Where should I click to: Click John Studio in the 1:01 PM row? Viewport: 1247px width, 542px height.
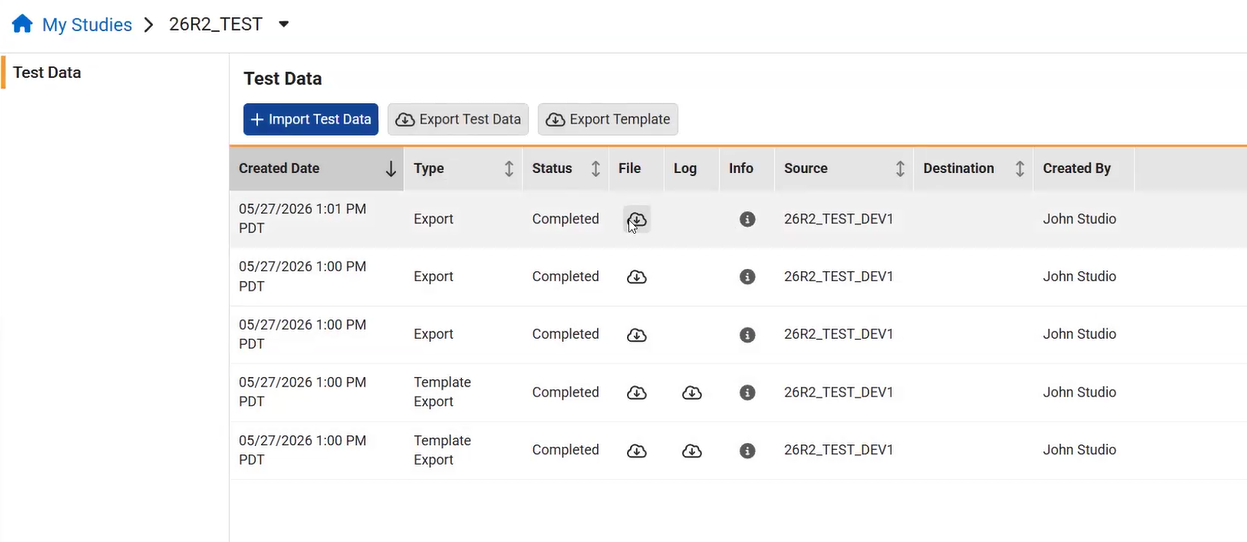pos(1079,219)
